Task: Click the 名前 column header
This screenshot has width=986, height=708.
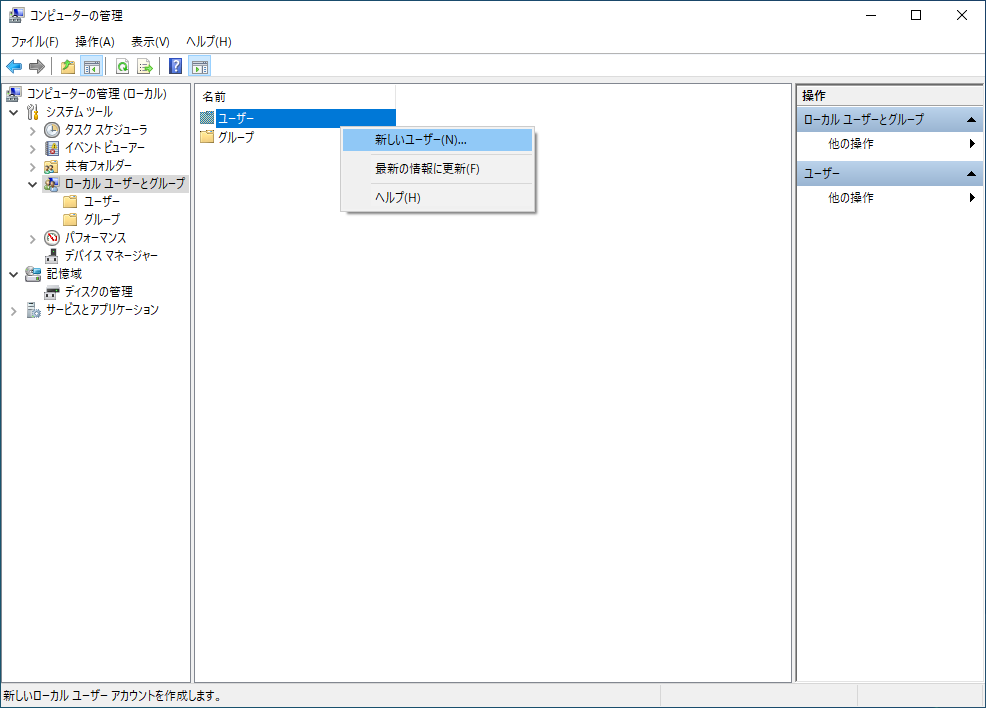Action: [x=296, y=97]
